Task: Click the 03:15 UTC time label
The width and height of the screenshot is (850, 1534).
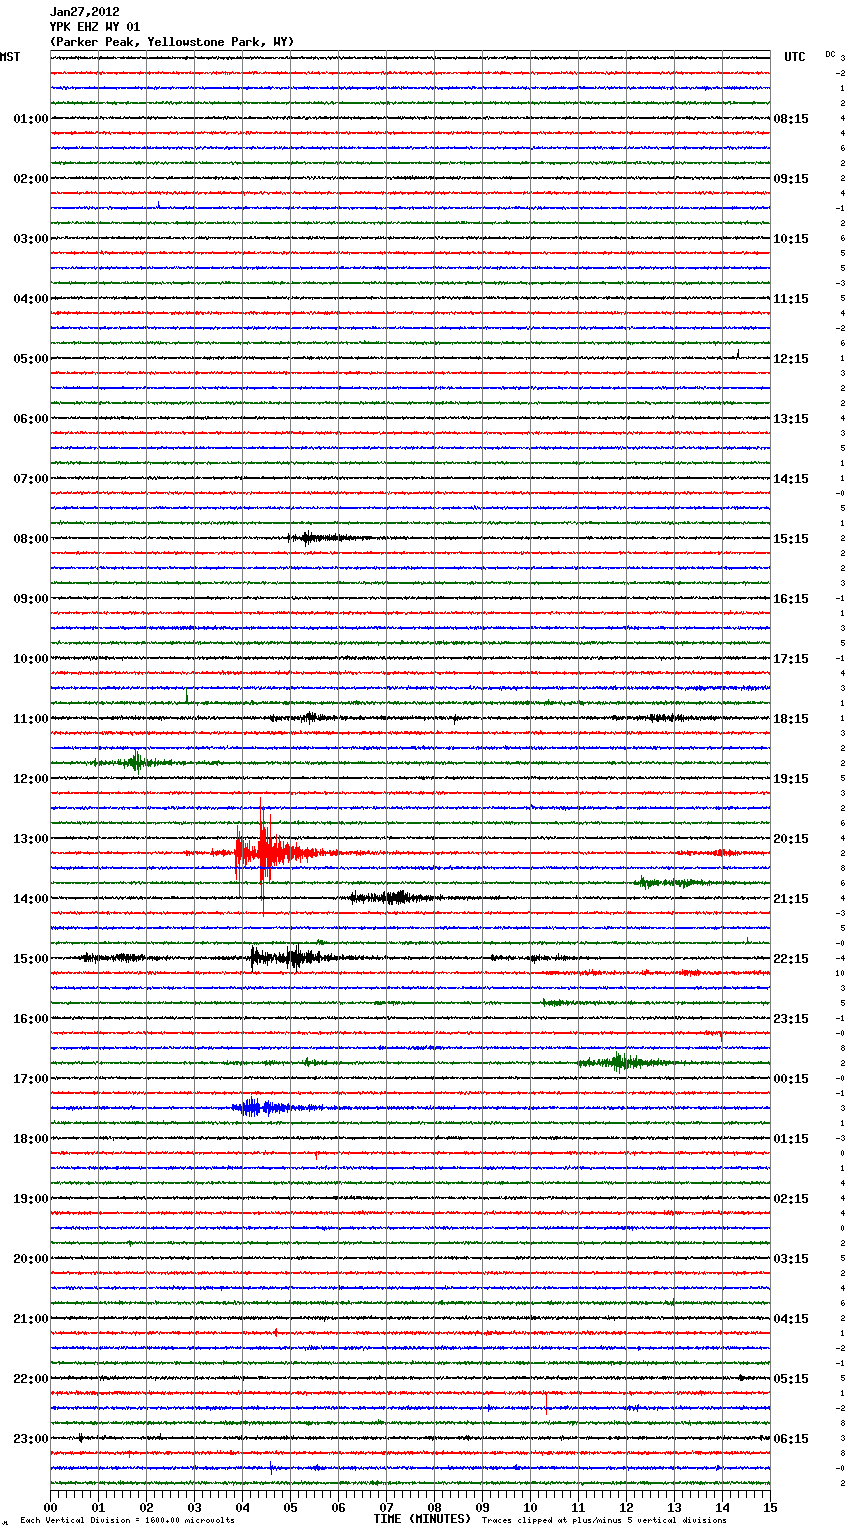Action: [791, 1259]
